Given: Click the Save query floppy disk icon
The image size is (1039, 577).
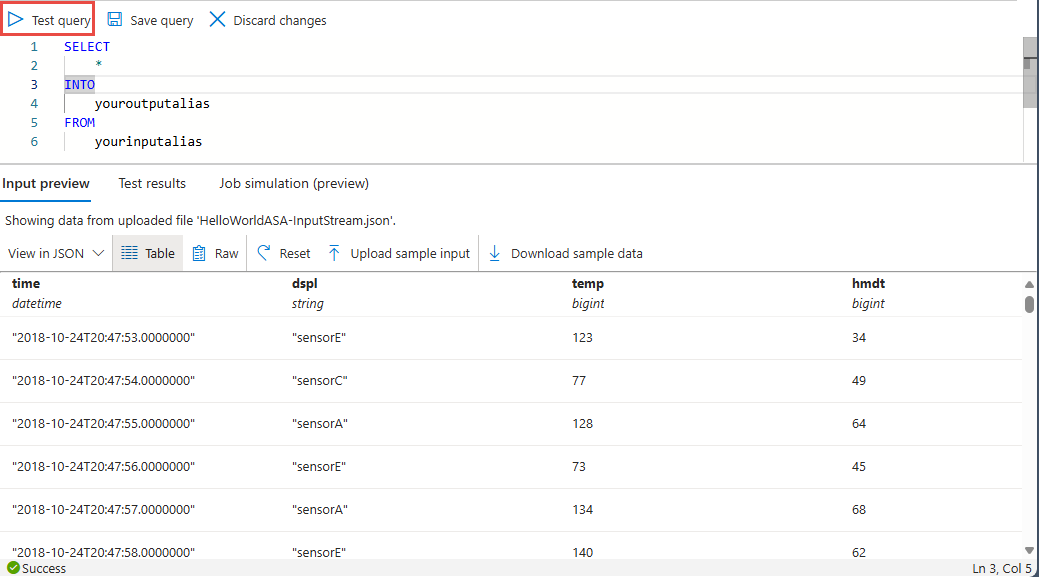Looking at the screenshot, I should coord(115,19).
